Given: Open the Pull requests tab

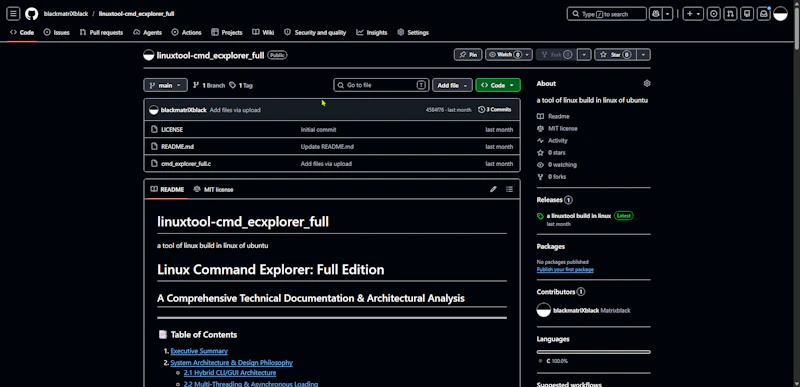Looking at the screenshot, I should tap(102, 32).
